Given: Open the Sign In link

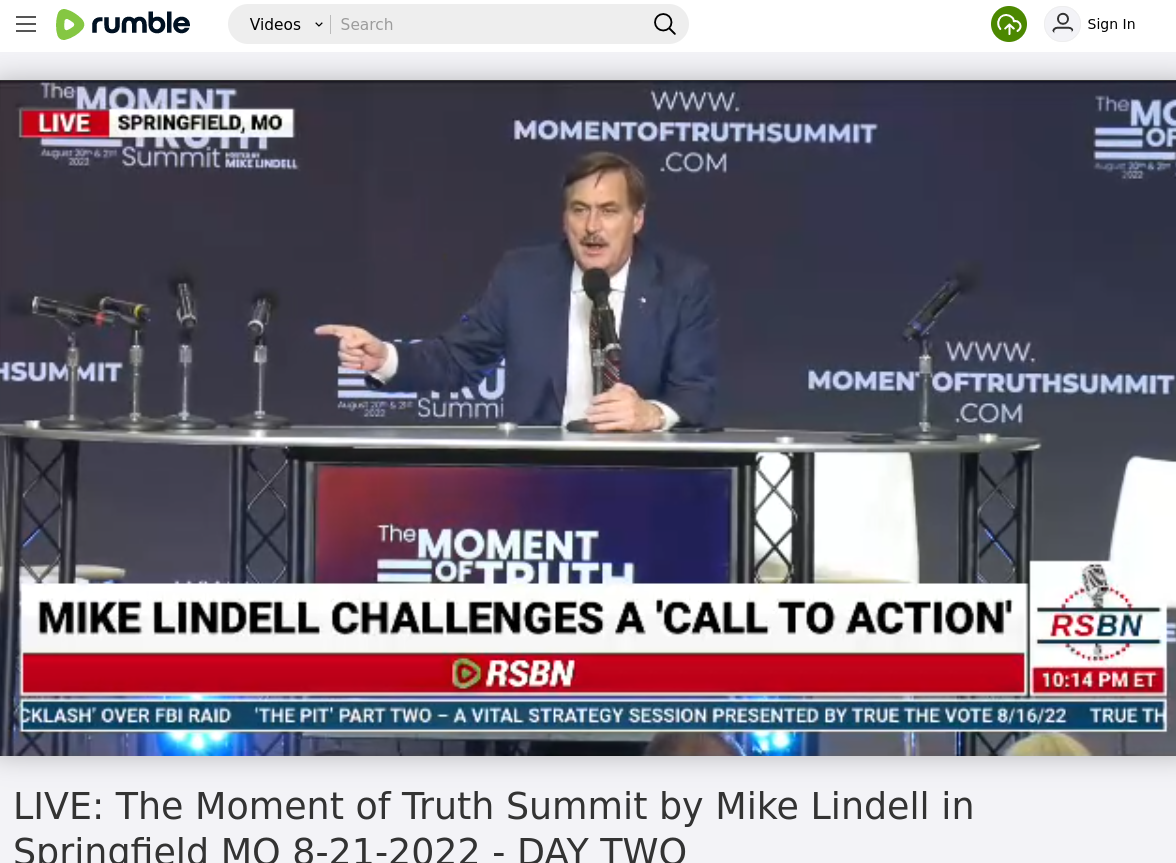Looking at the screenshot, I should 1111,24.
